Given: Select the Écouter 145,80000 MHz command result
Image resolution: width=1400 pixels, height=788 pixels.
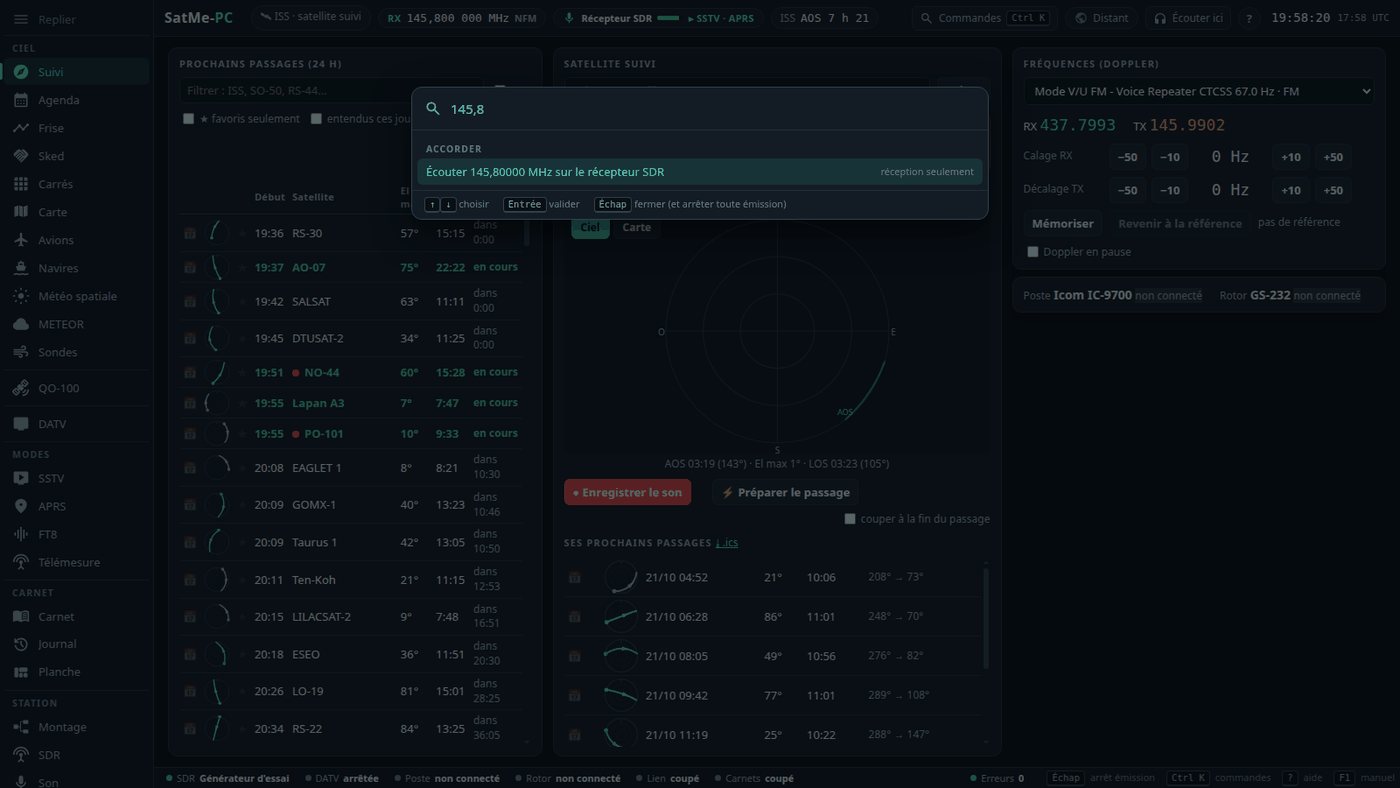Looking at the screenshot, I should coord(700,172).
